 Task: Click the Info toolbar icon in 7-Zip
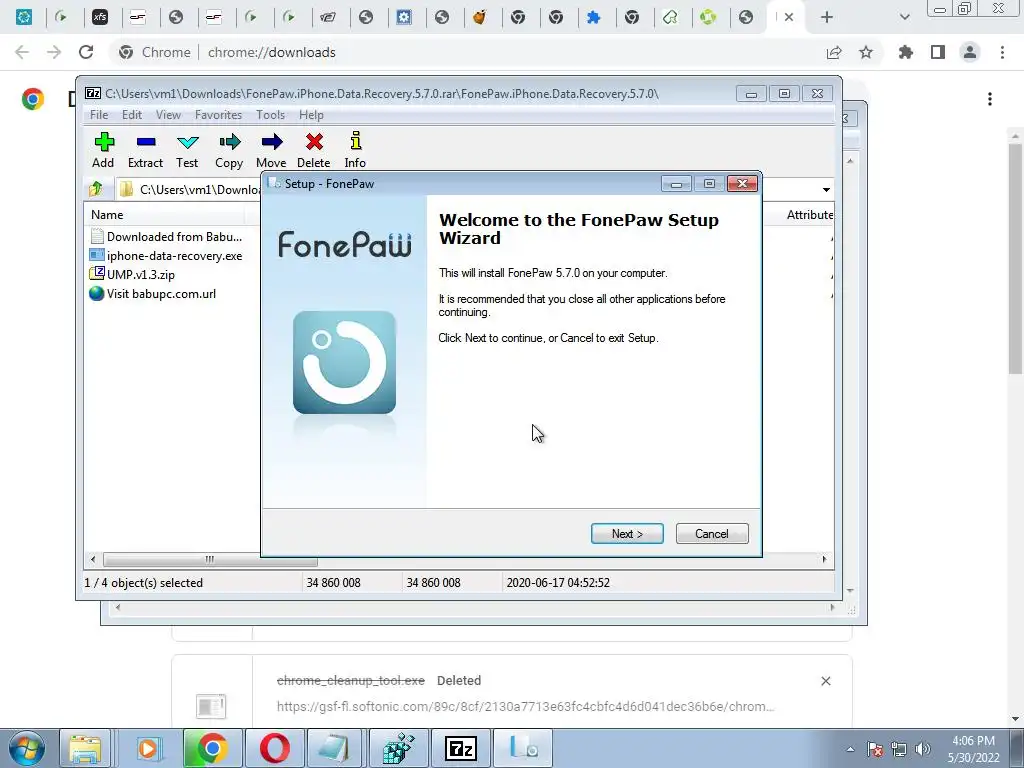[x=355, y=150]
